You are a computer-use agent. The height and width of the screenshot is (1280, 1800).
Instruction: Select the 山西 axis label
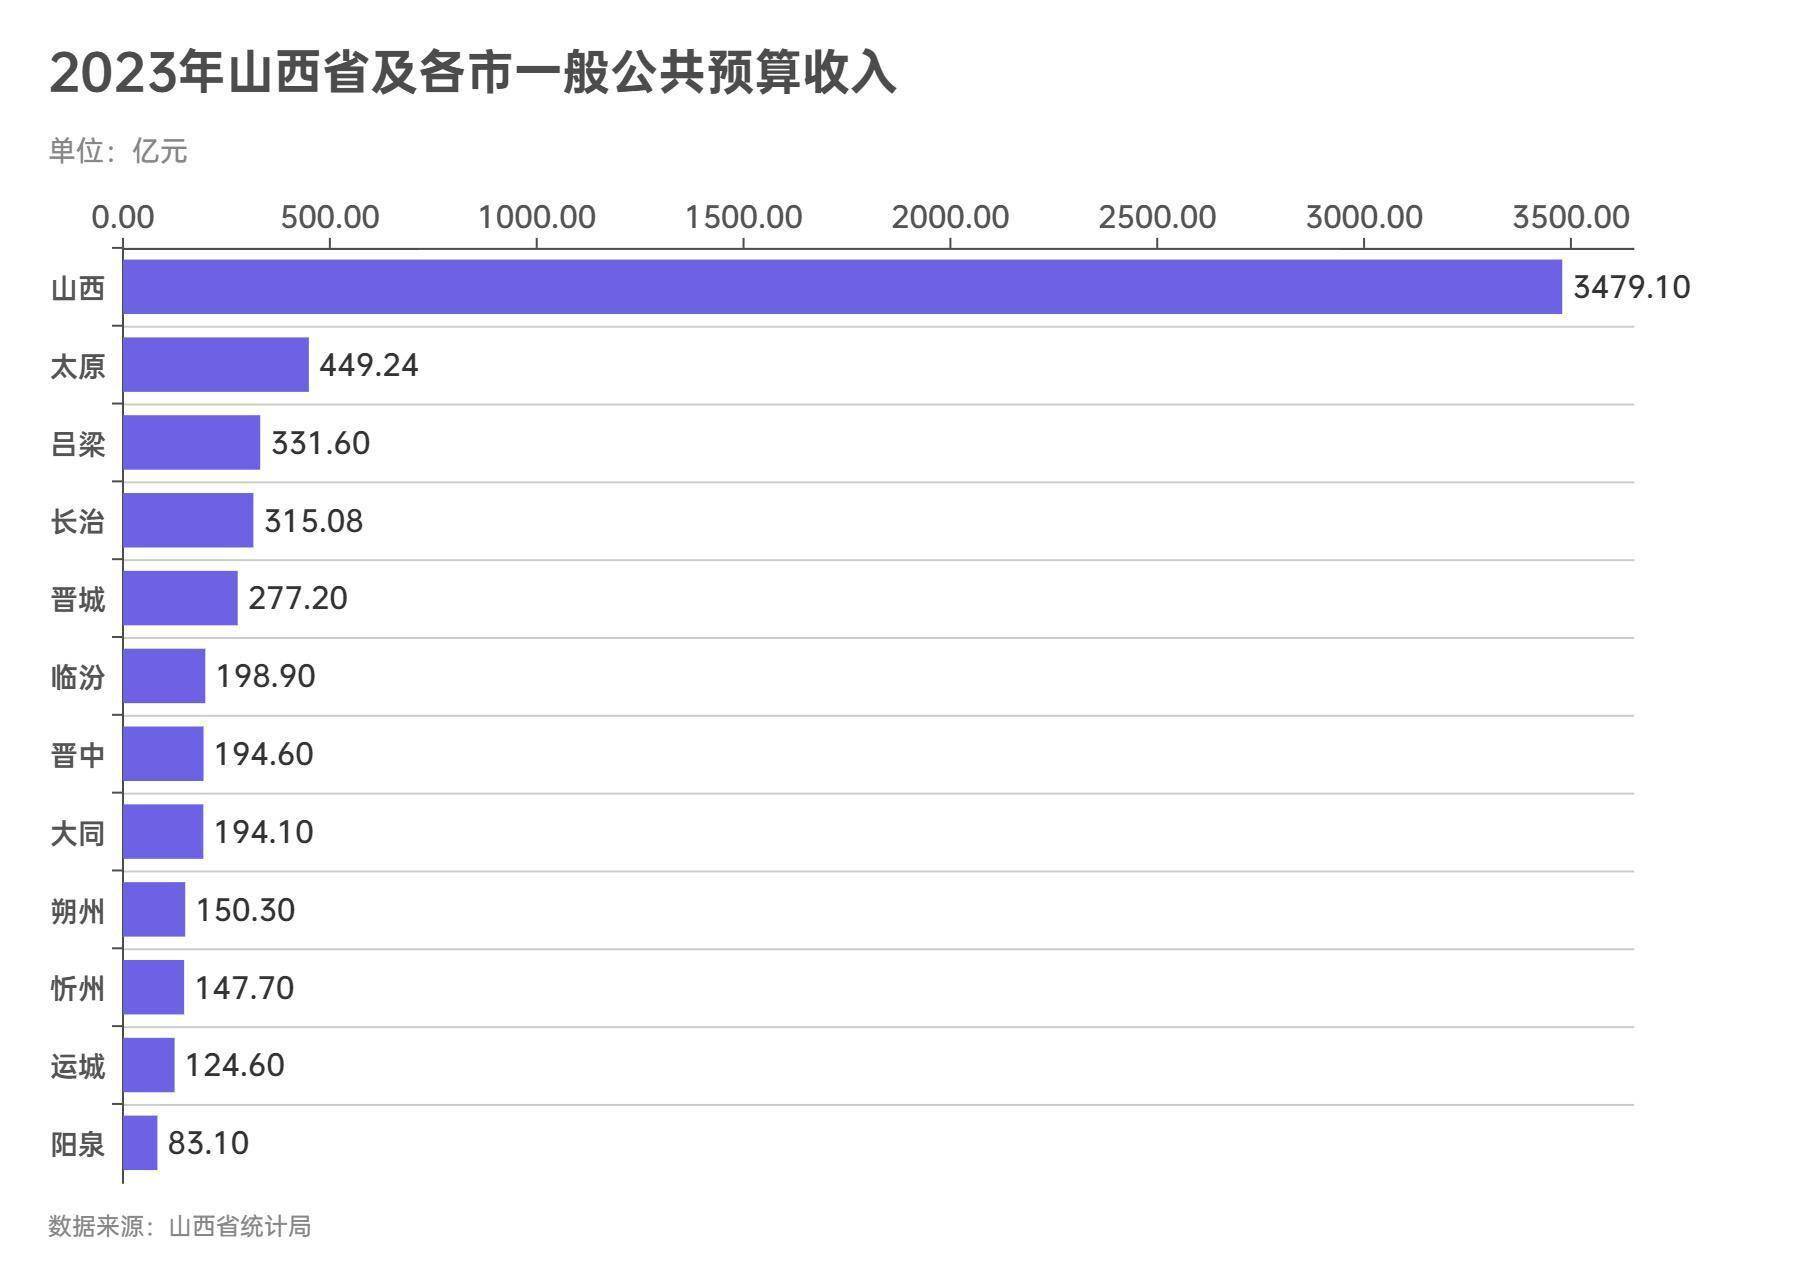tap(77, 288)
